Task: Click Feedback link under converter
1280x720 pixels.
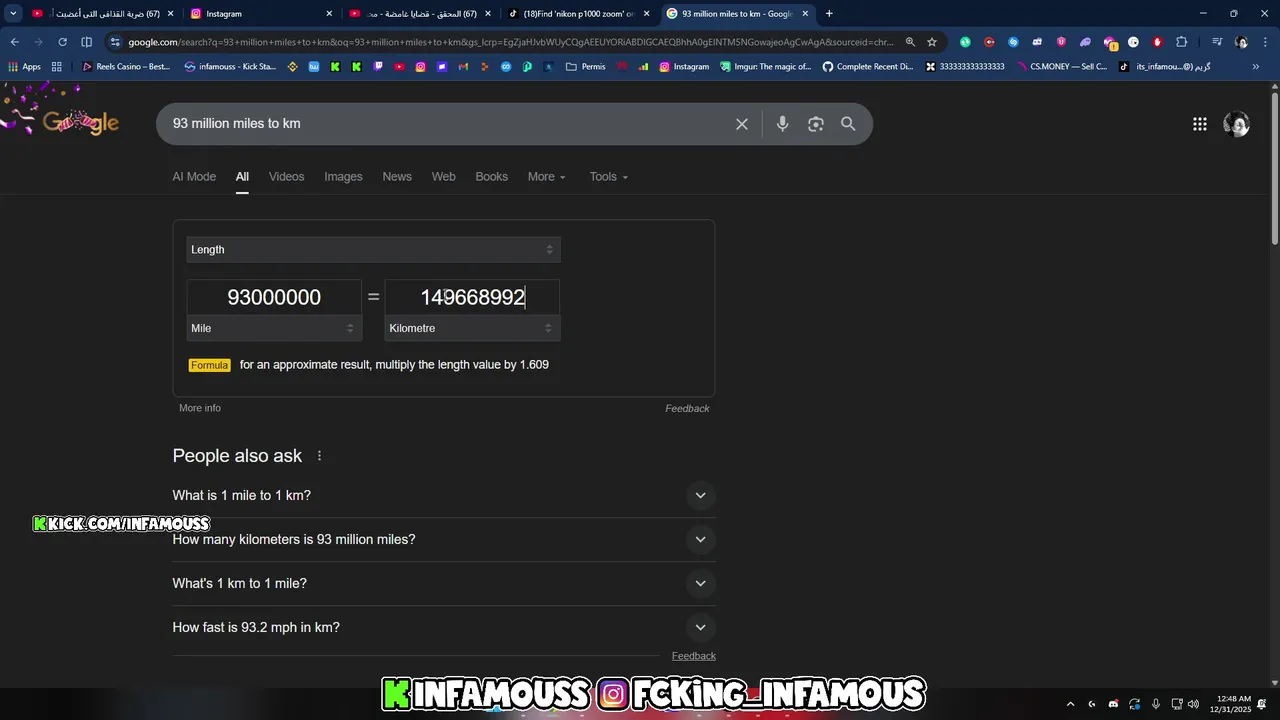Action: click(x=687, y=408)
